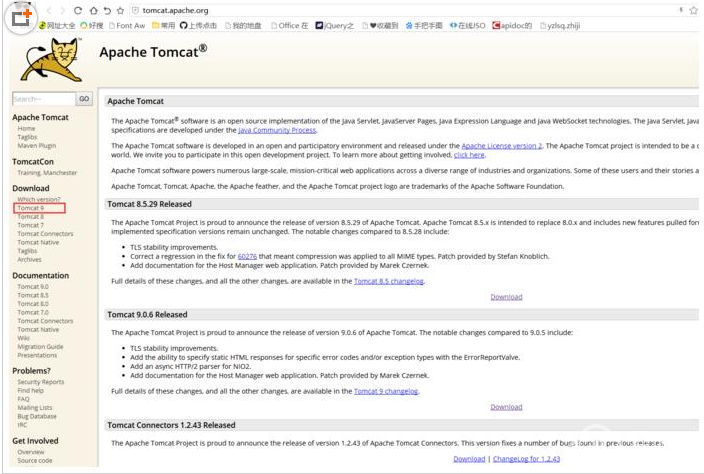Open the 手把手图 bookmark
Image resolution: width=704 pixels, height=474 pixels.
[x=424, y=26]
